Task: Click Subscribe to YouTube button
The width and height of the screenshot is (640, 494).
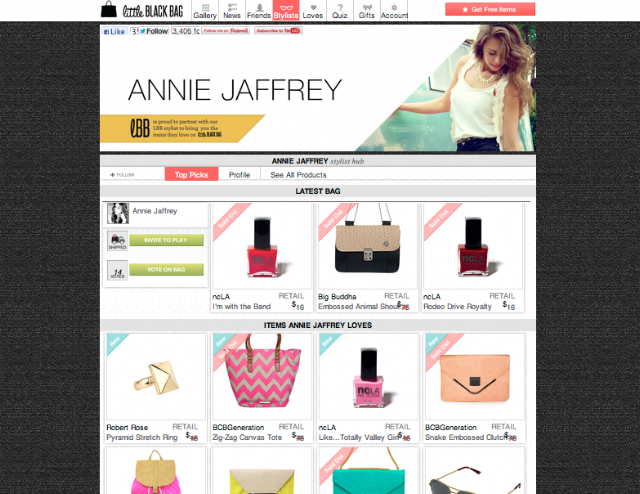Action: (x=278, y=31)
